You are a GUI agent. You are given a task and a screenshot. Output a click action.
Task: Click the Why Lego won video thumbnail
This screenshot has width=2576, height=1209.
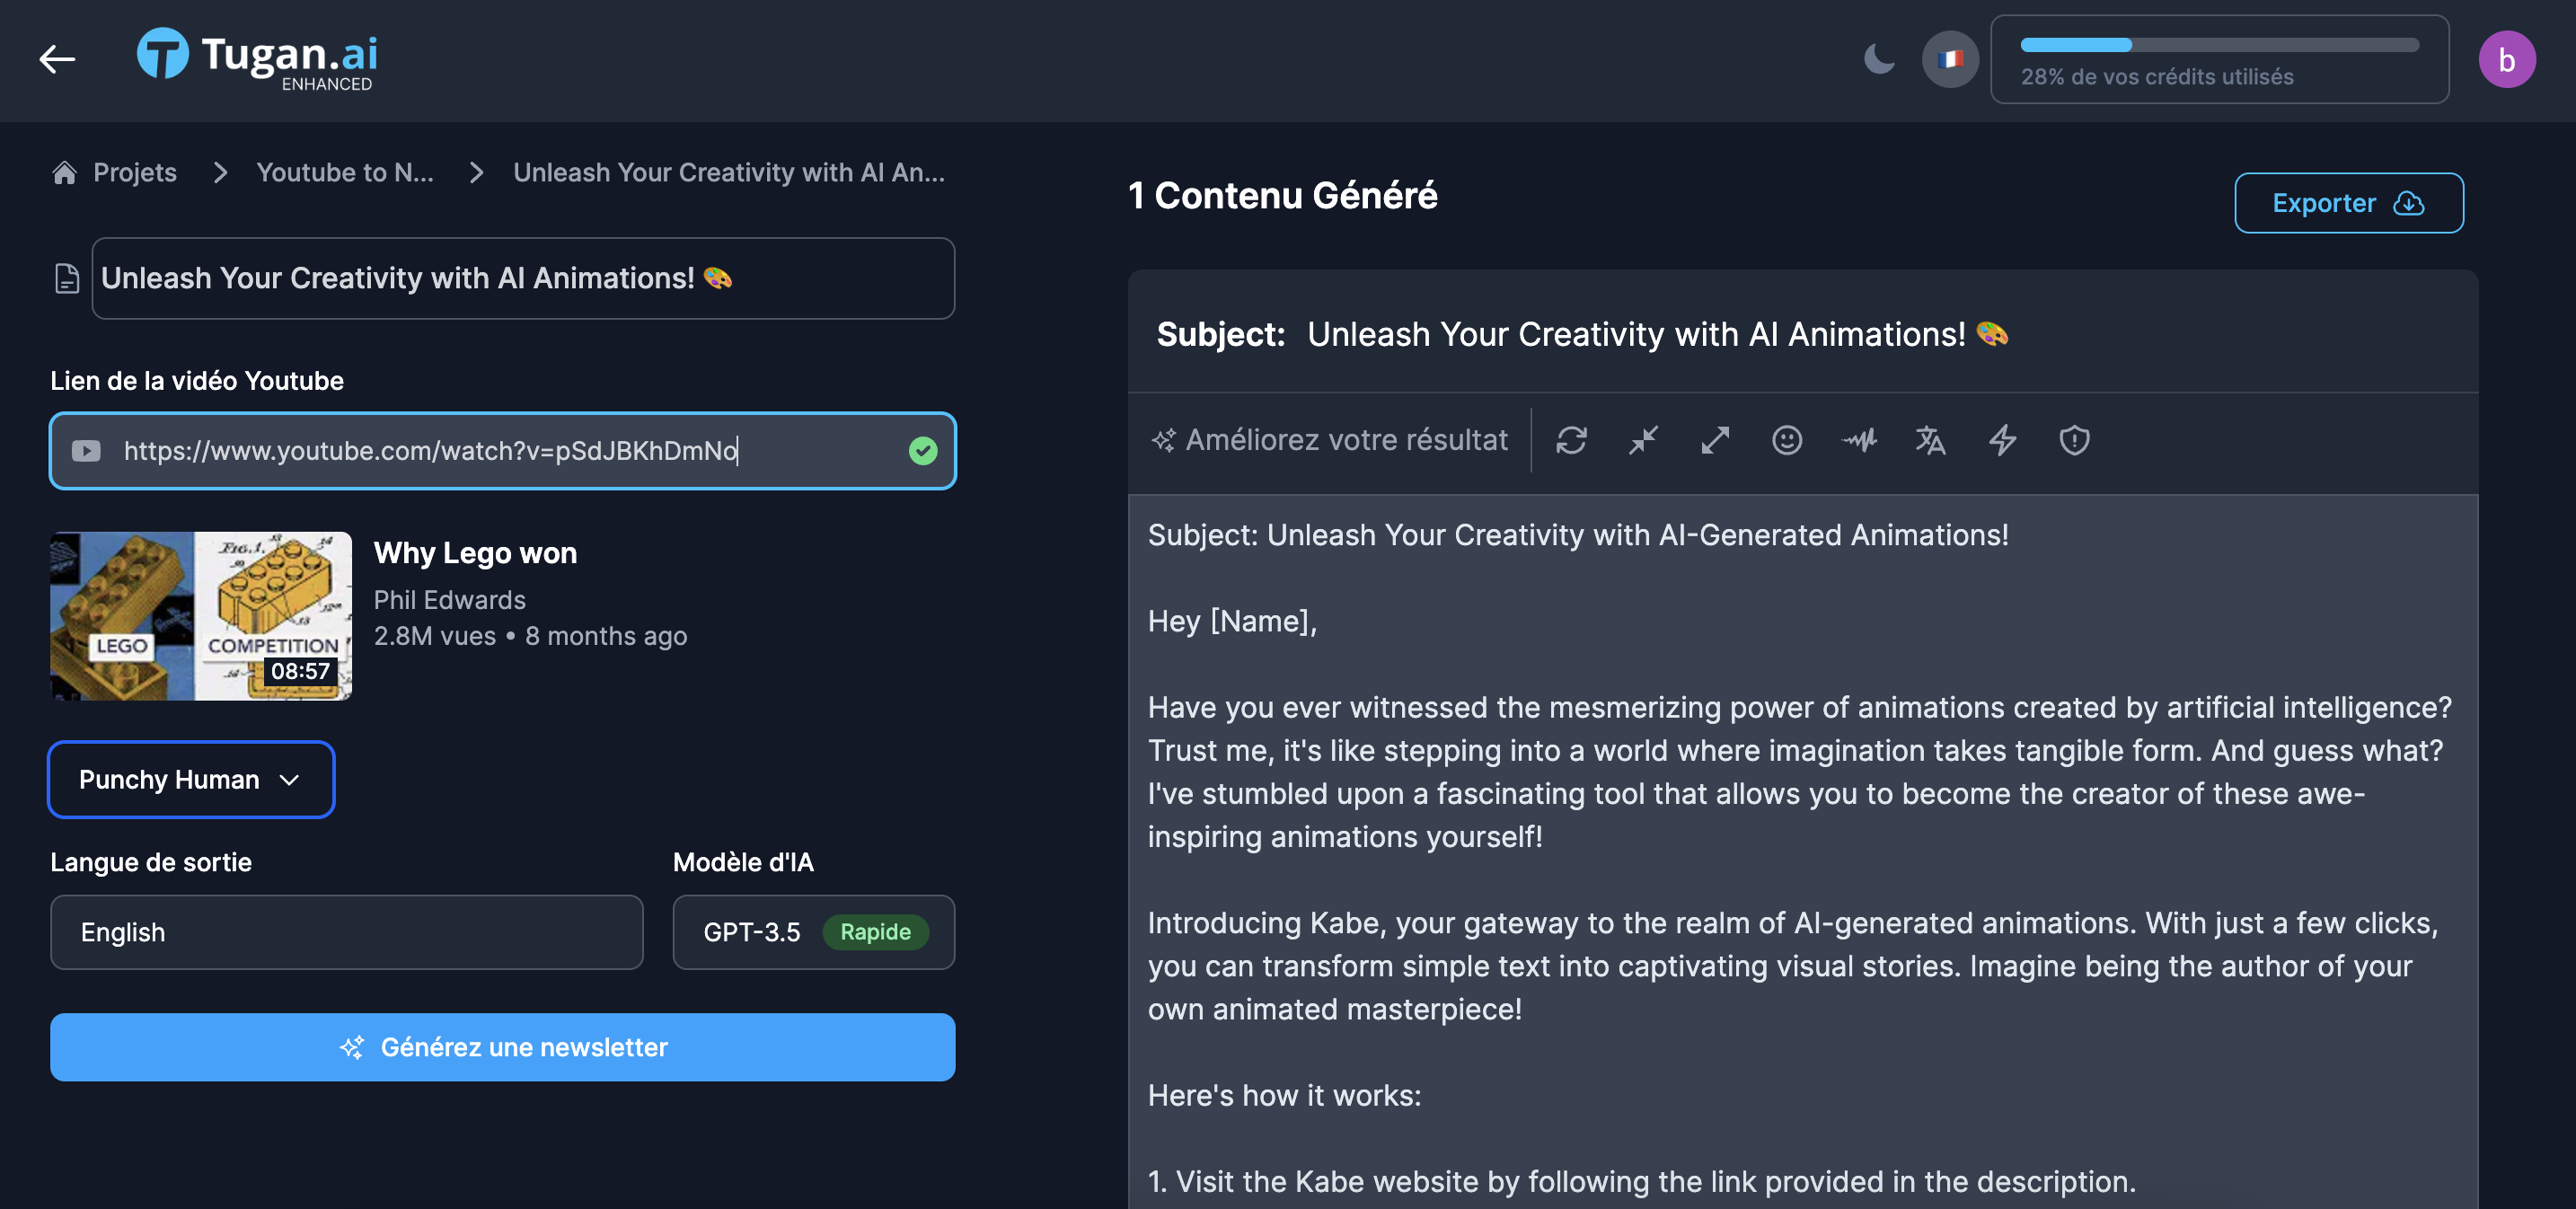[201, 616]
